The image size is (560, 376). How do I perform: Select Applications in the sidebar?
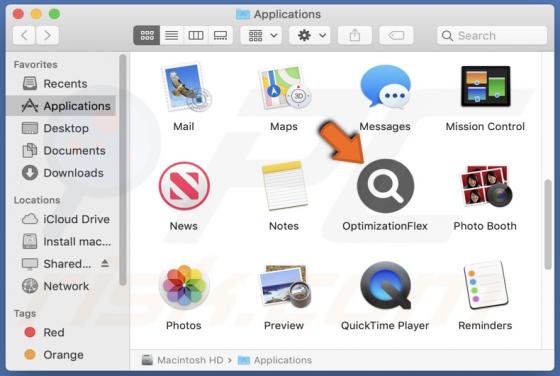61,106
